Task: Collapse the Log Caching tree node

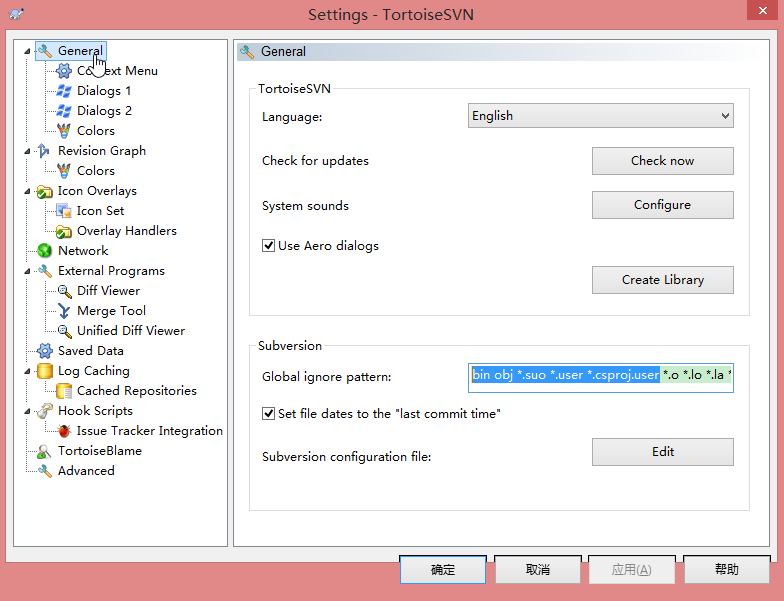Action: [28, 371]
